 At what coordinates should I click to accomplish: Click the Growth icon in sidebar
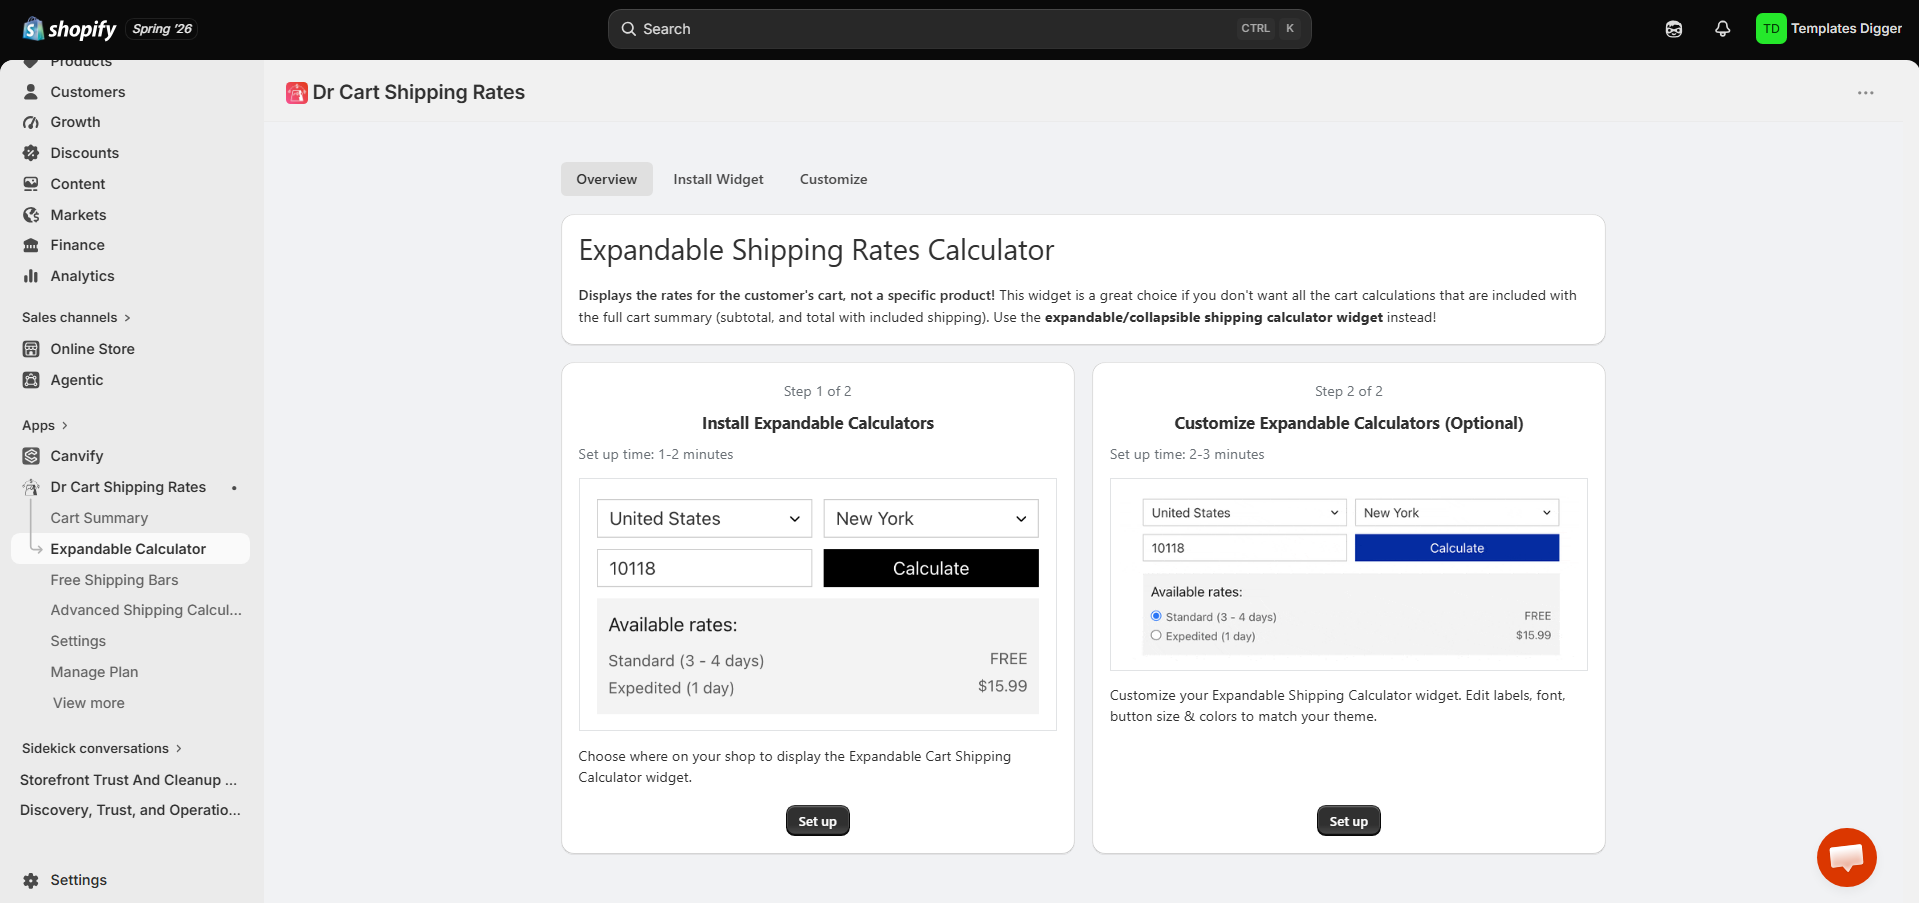pos(31,122)
